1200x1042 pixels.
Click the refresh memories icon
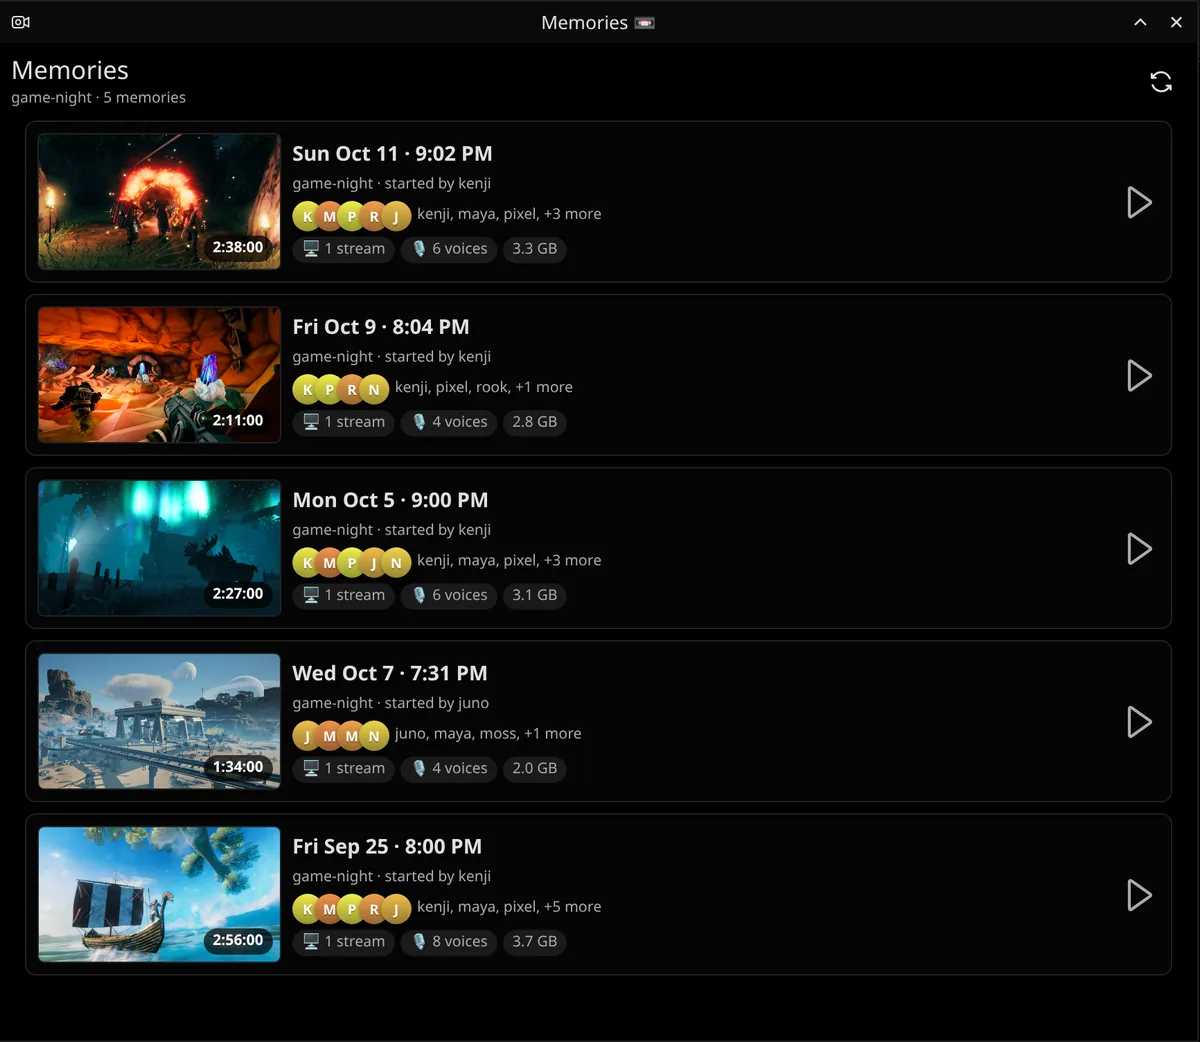(1160, 82)
